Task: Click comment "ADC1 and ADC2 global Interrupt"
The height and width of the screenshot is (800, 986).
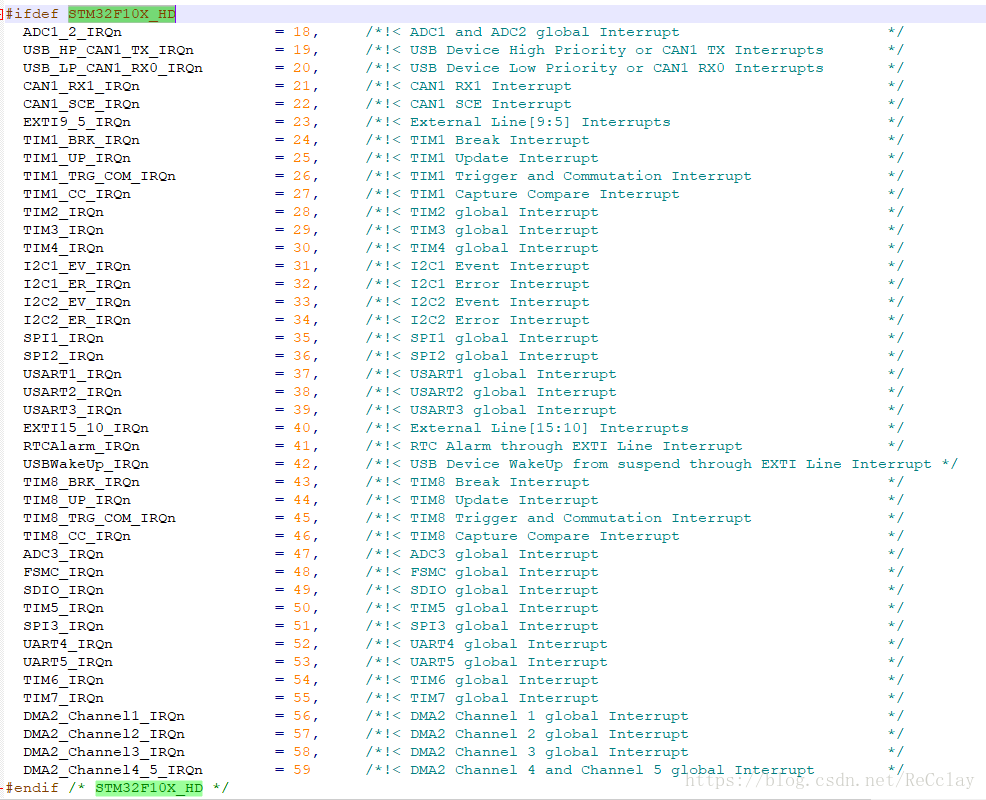Action: [545, 32]
